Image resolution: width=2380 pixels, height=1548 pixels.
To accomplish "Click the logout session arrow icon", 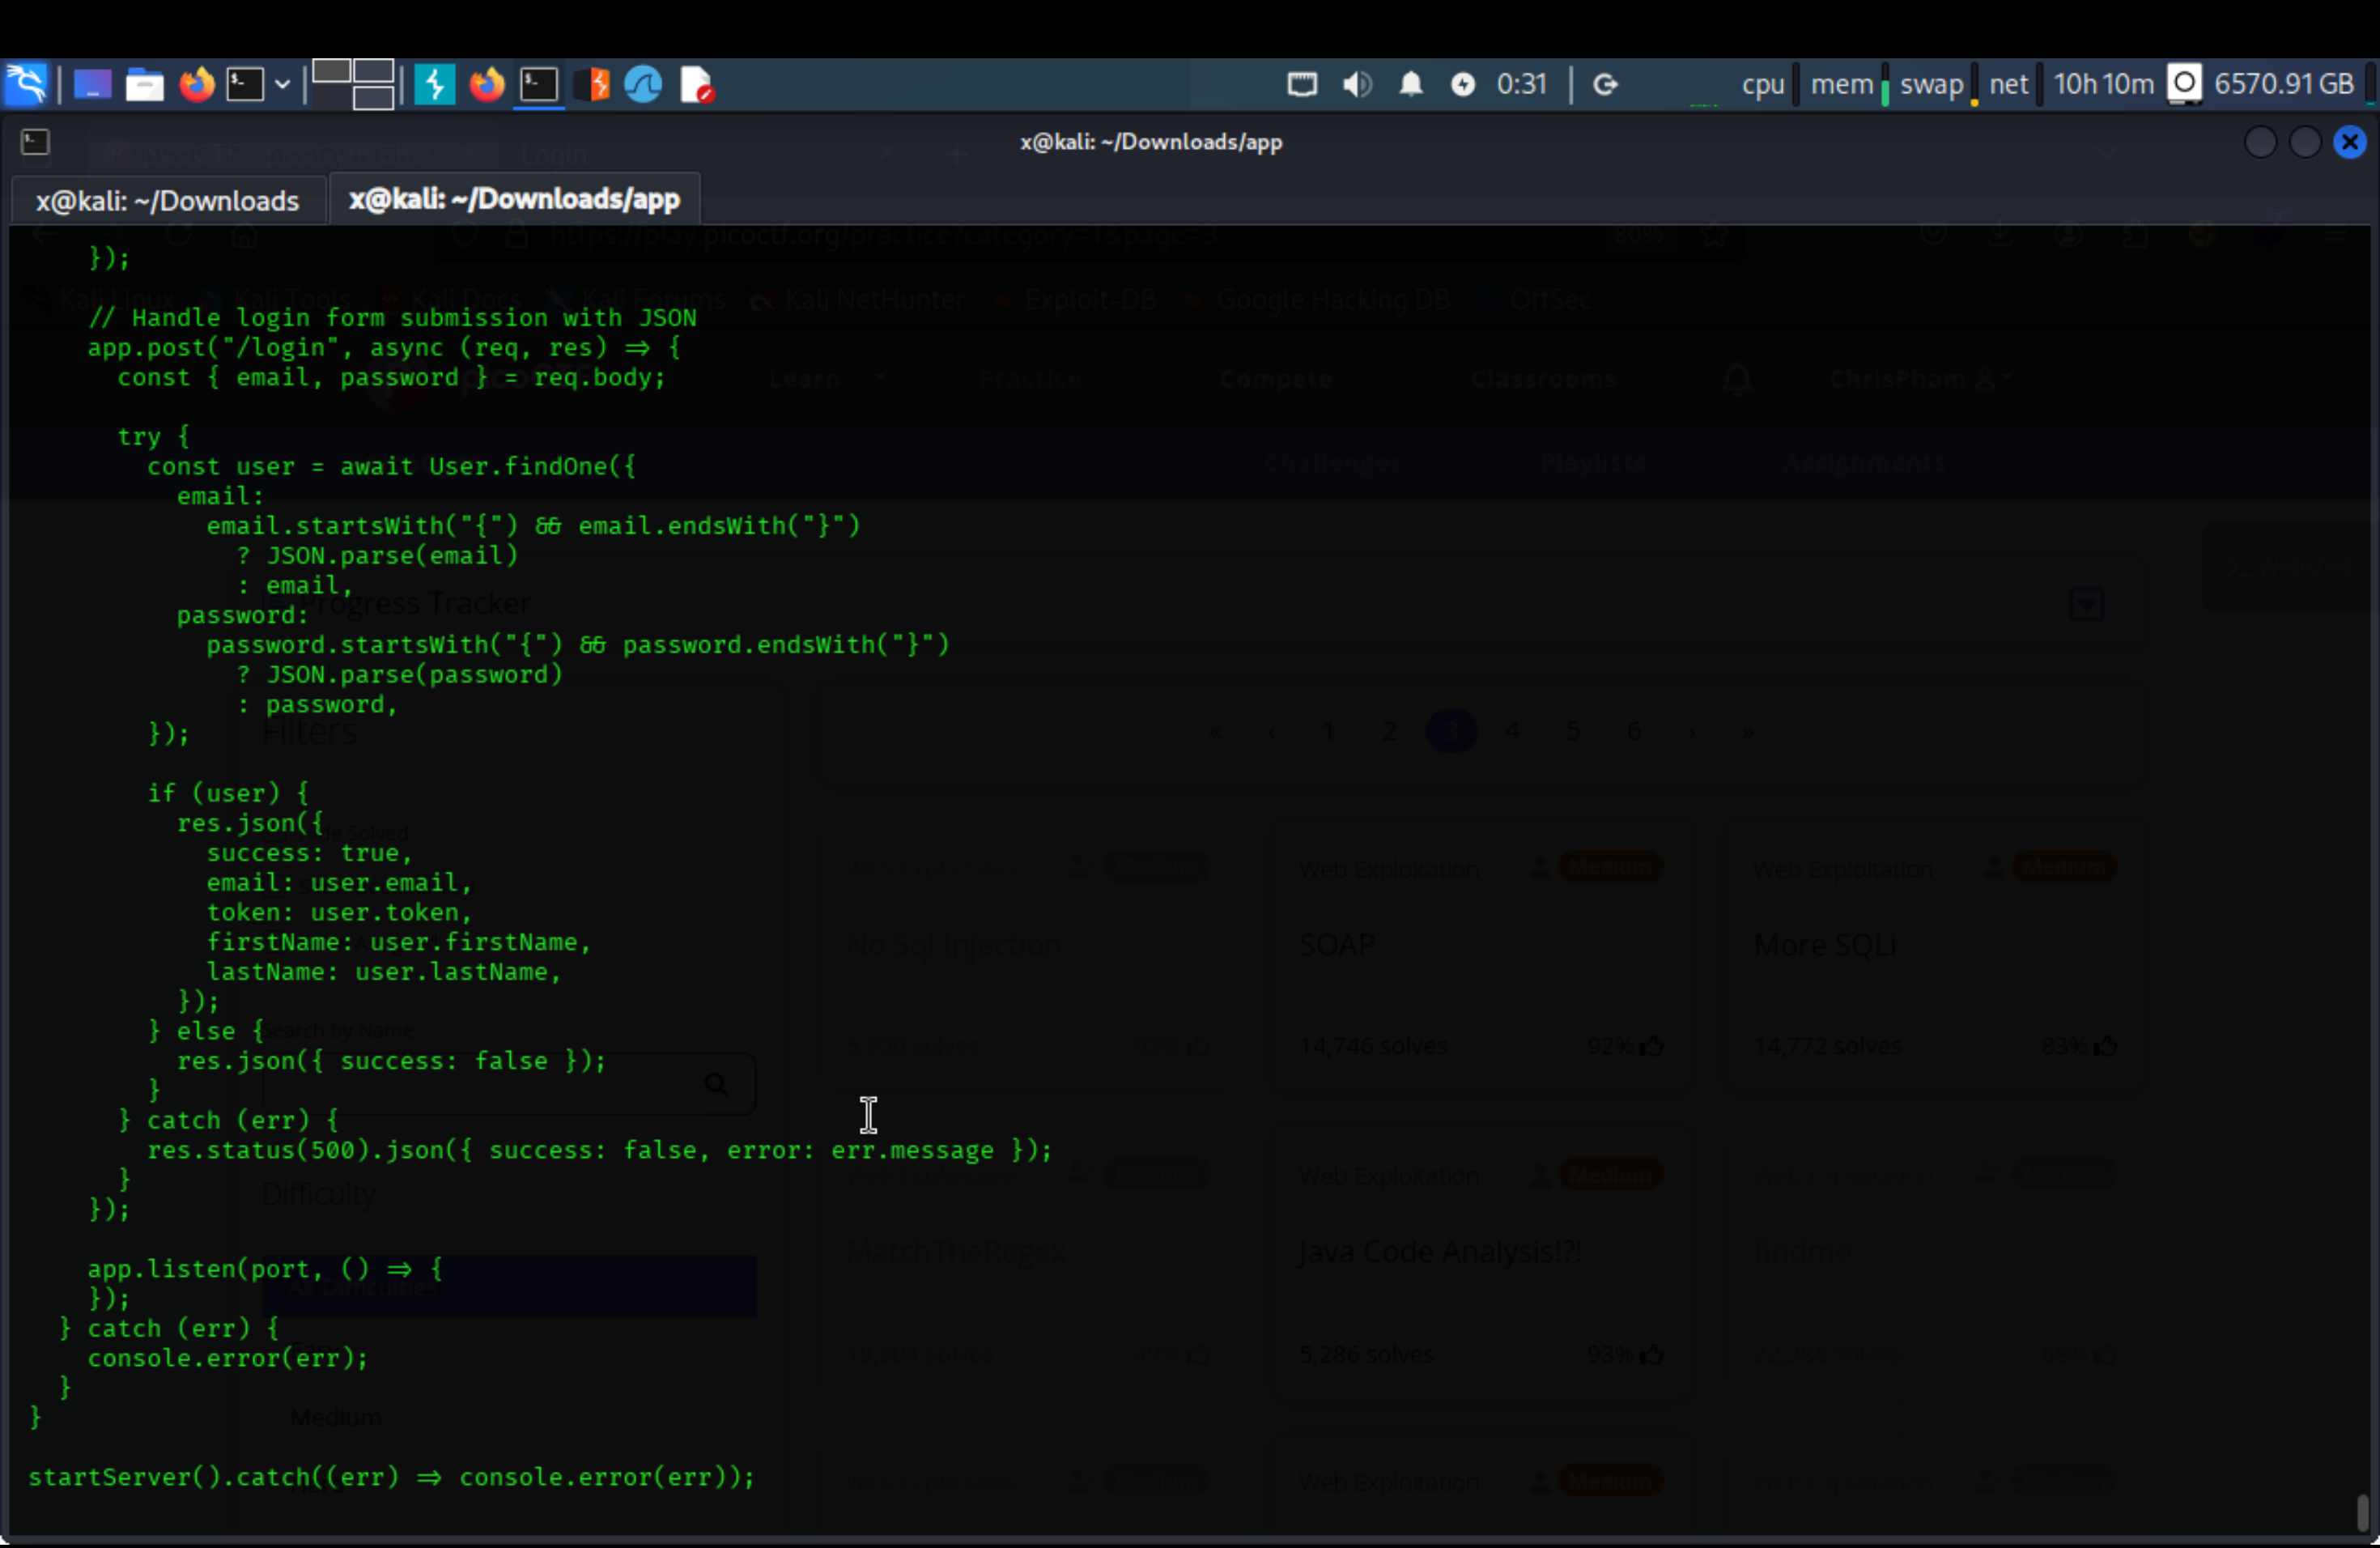I will [x=1605, y=85].
